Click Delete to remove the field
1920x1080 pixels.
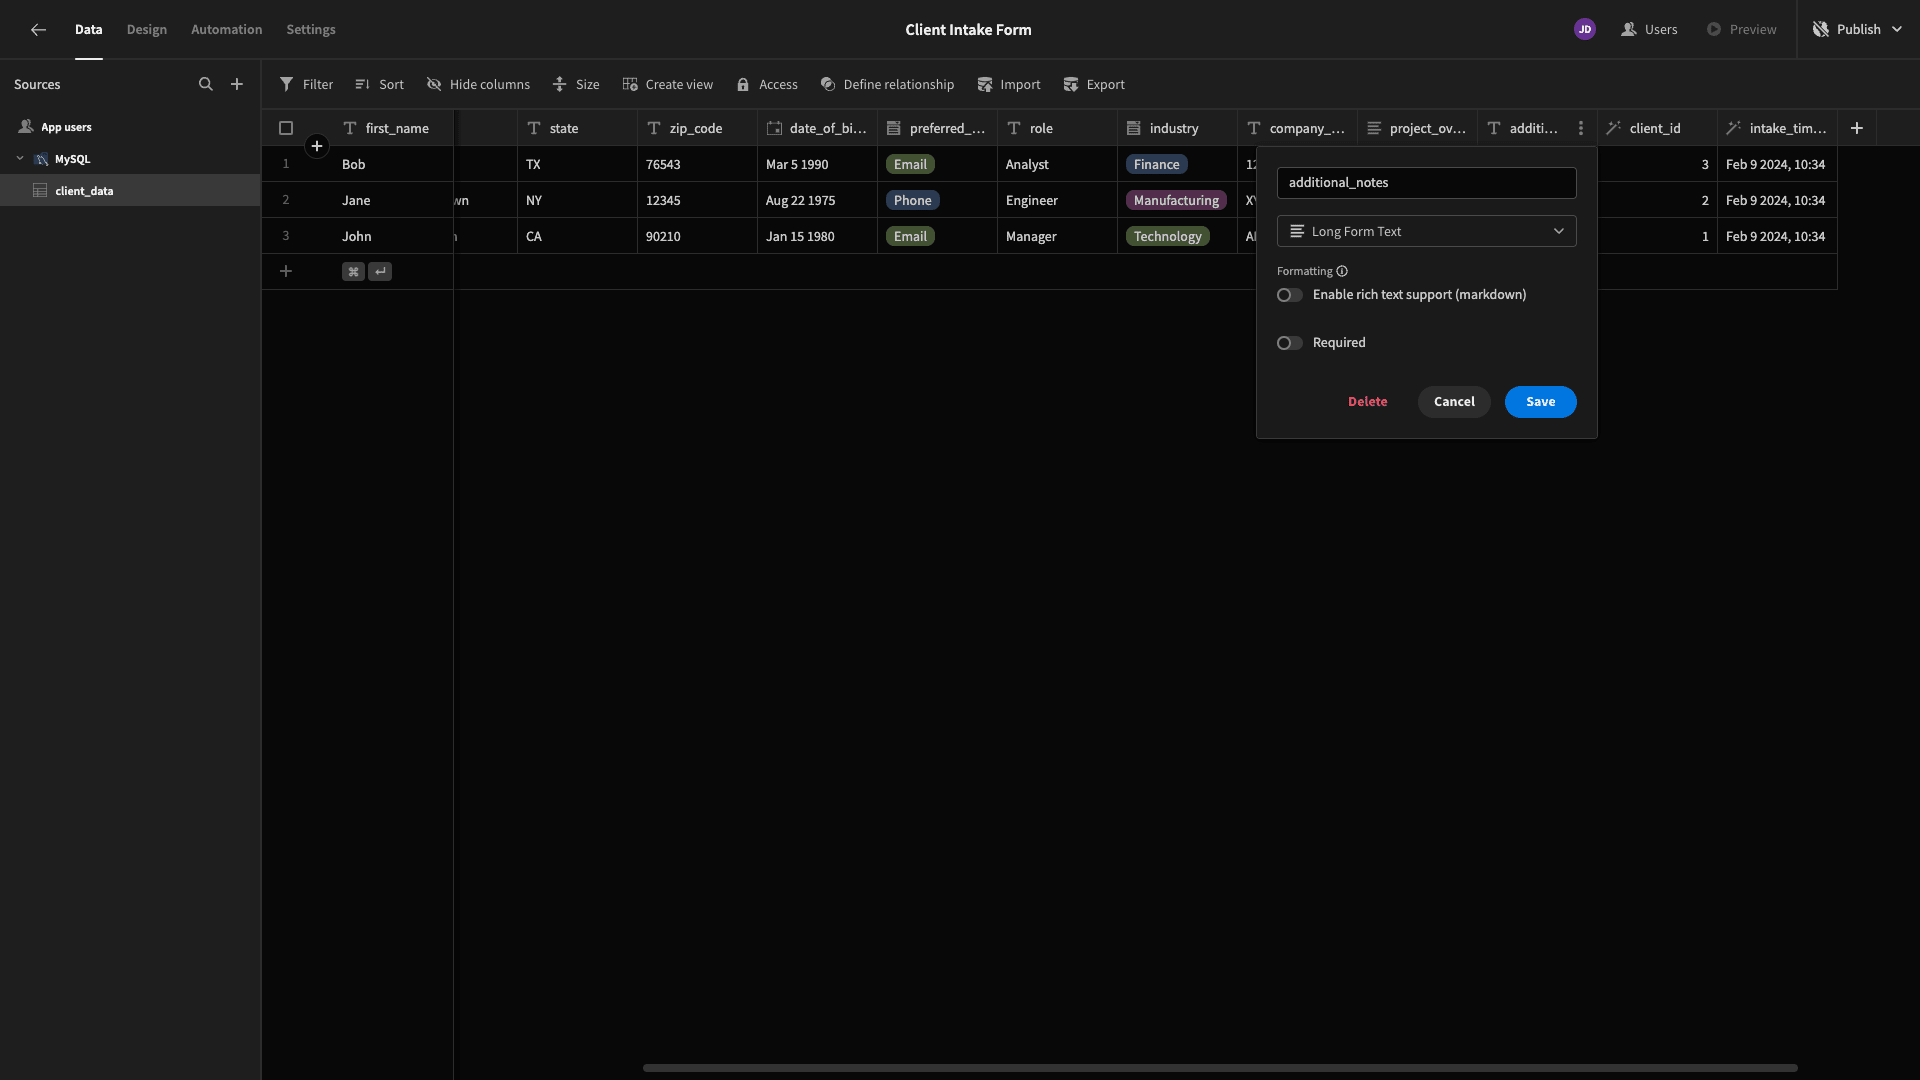[x=1367, y=402]
